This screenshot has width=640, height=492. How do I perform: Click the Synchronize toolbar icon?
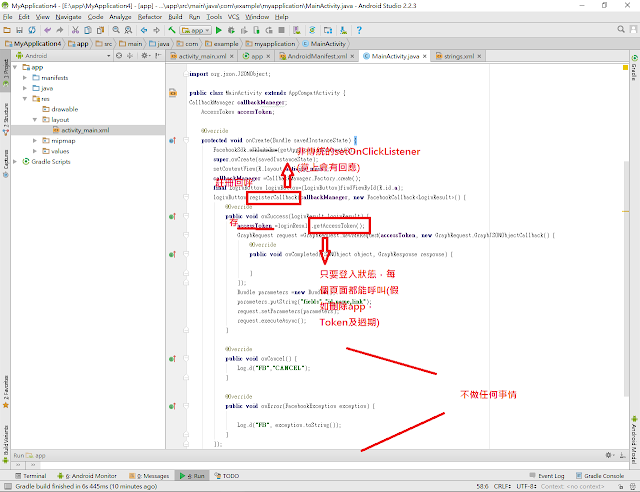click(x=32, y=30)
